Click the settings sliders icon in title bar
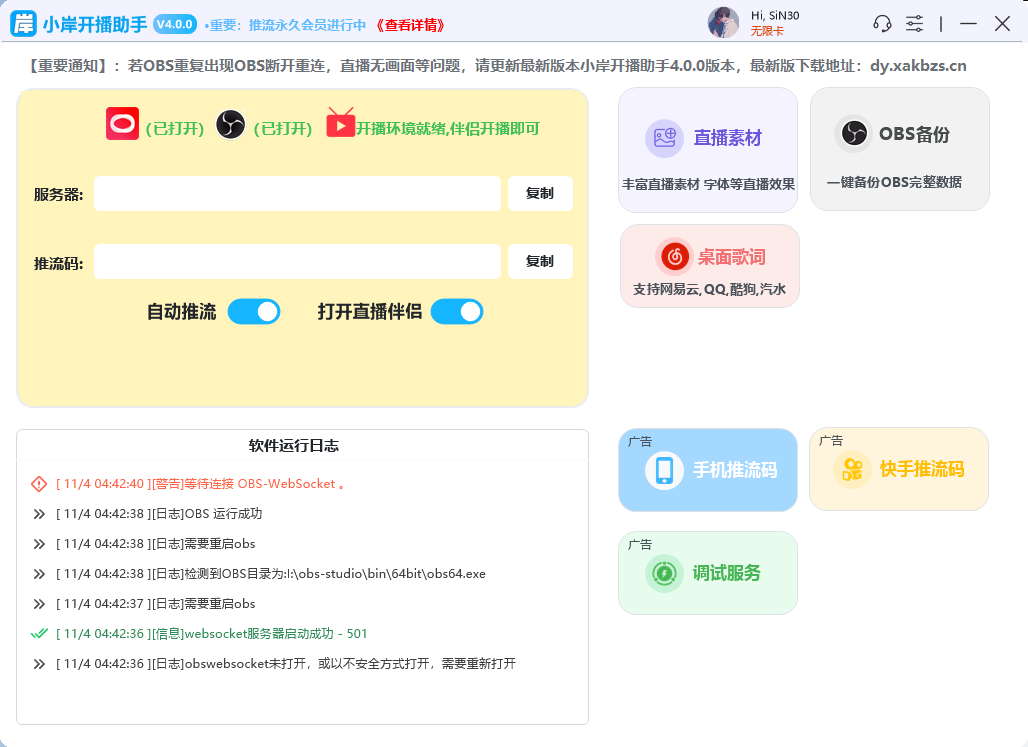 (913, 25)
